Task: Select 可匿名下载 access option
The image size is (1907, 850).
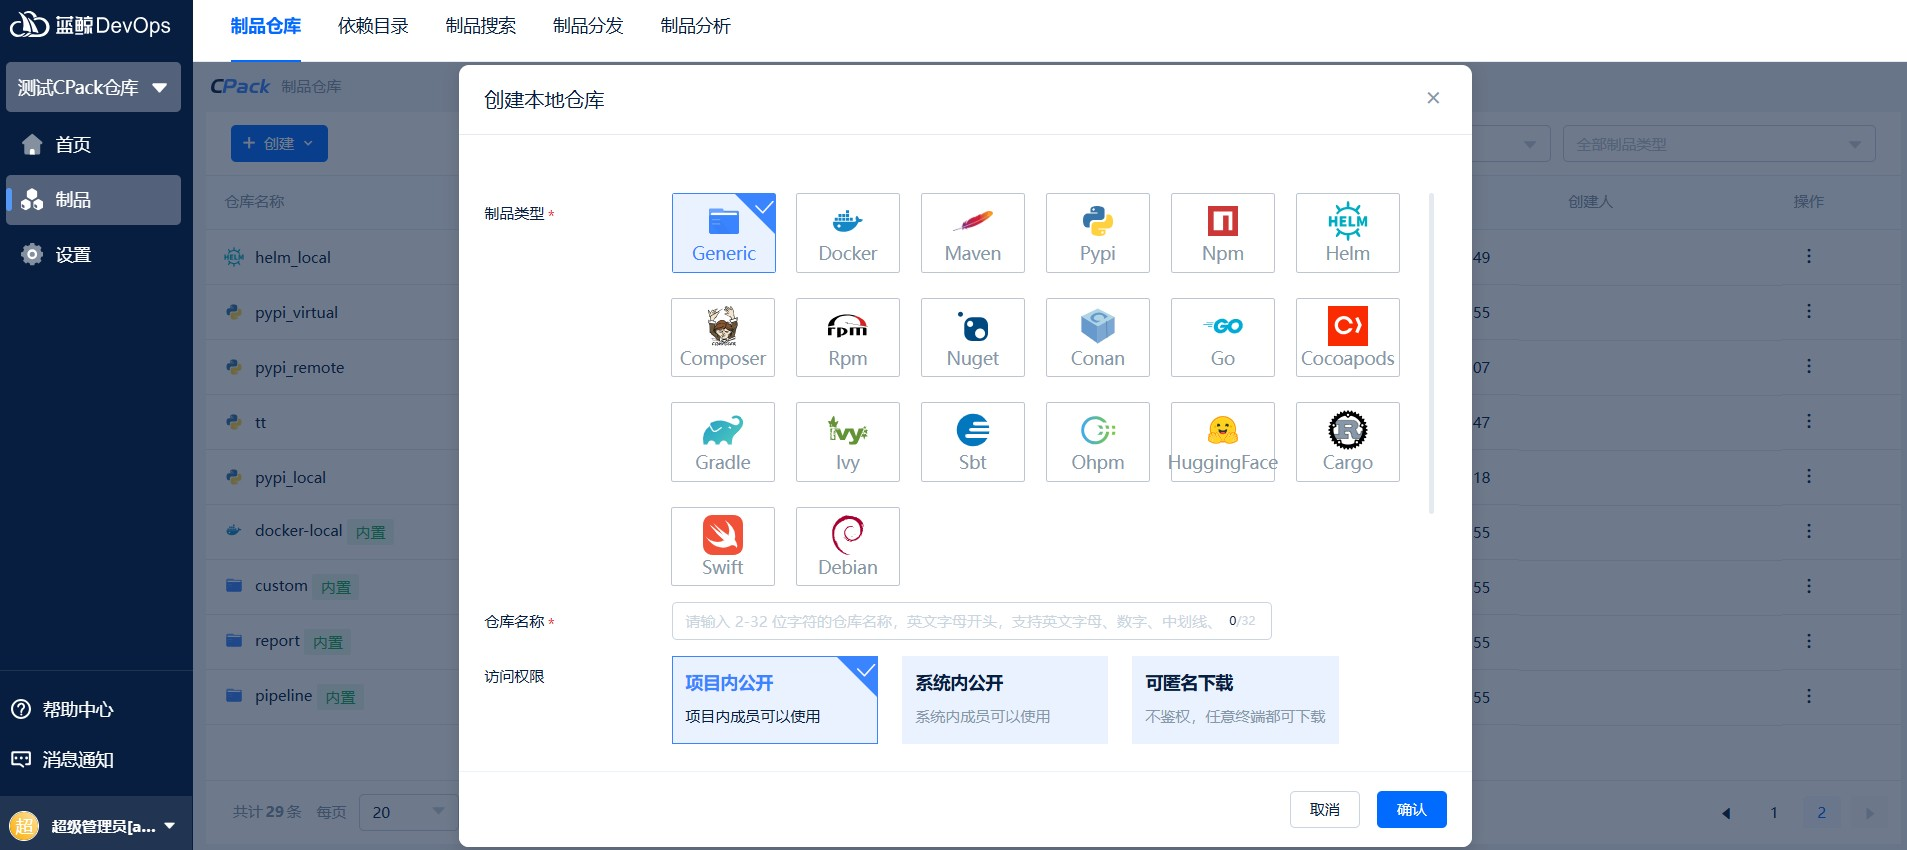Action: (x=1234, y=699)
